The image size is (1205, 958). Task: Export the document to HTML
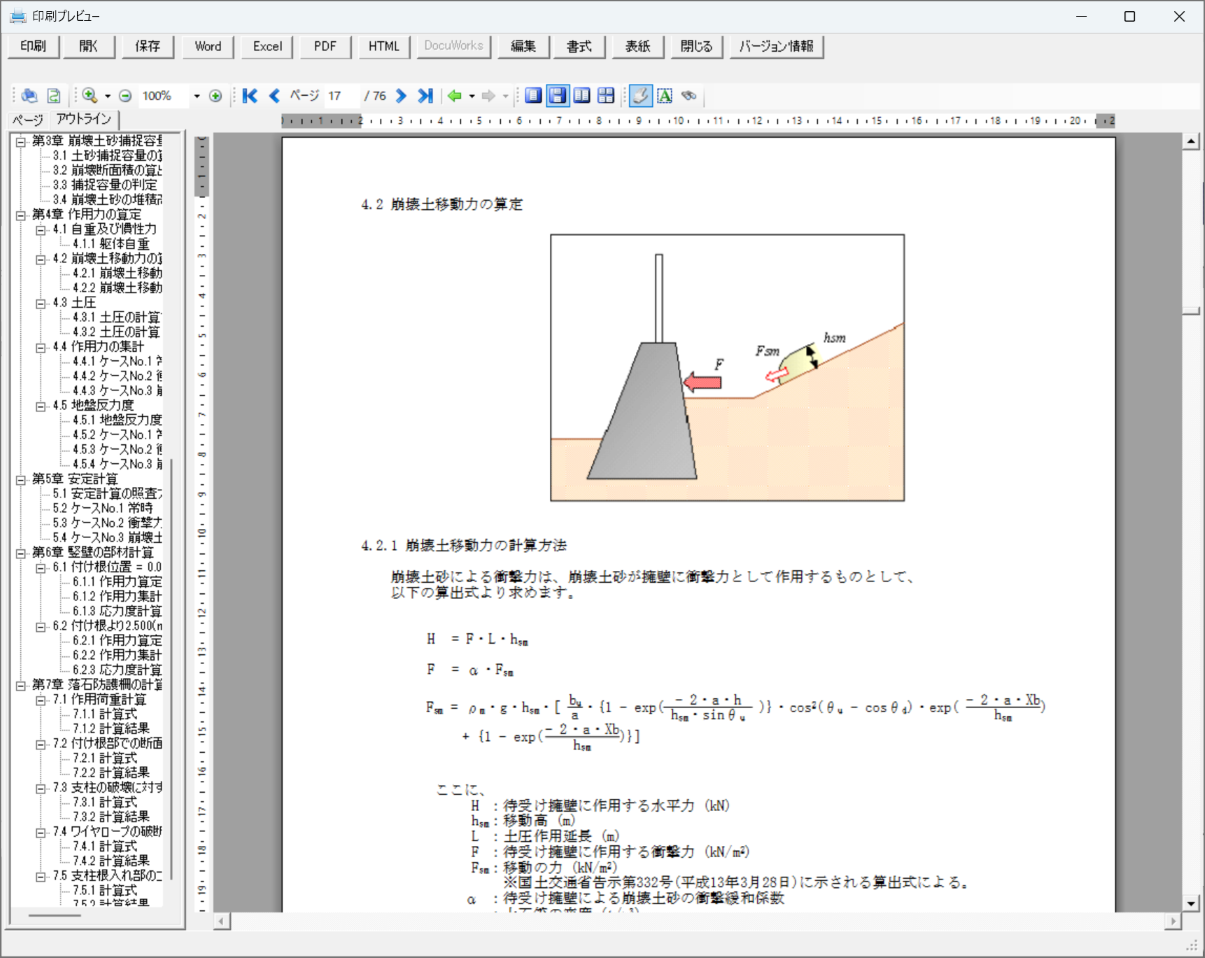coord(384,47)
